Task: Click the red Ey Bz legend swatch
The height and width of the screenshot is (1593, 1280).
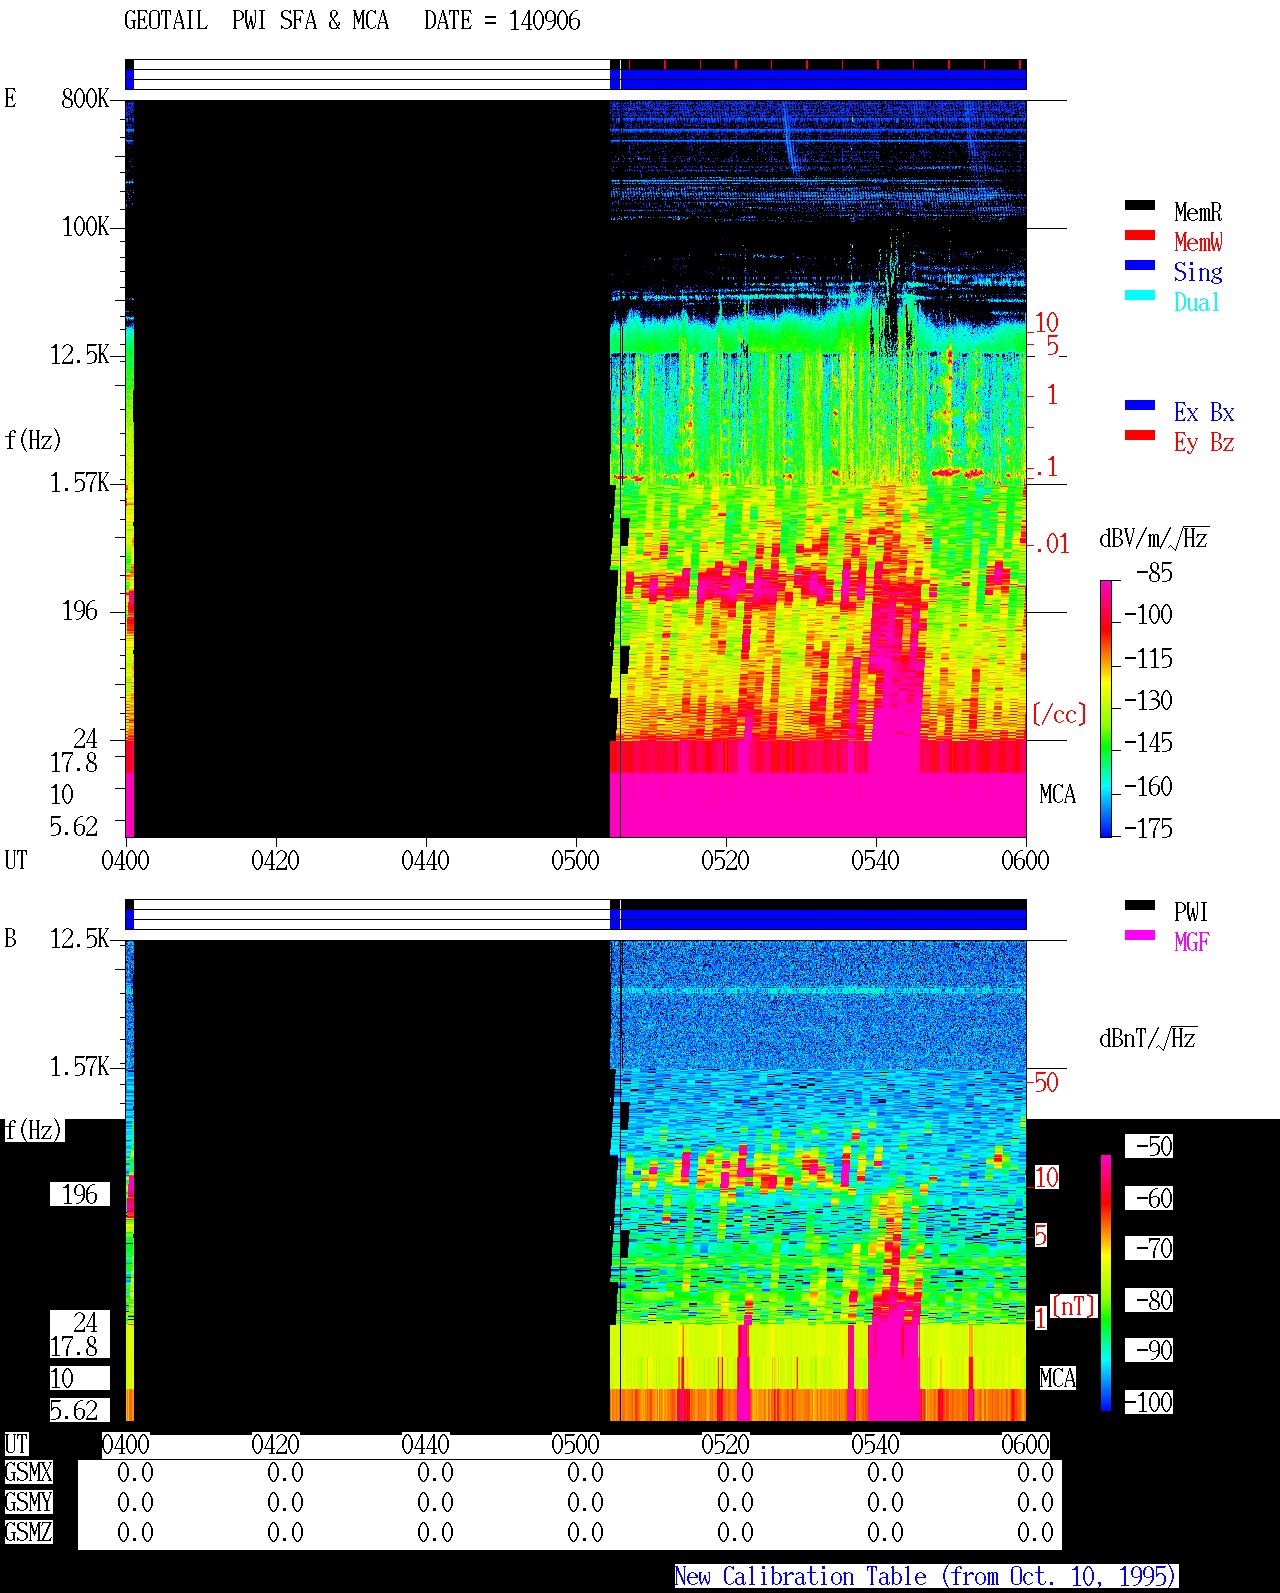Action: (1139, 435)
